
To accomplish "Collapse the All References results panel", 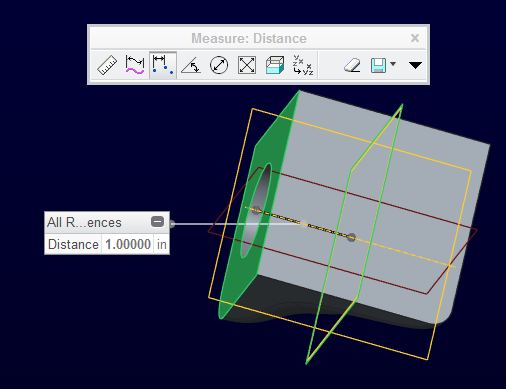I will tap(158, 222).
